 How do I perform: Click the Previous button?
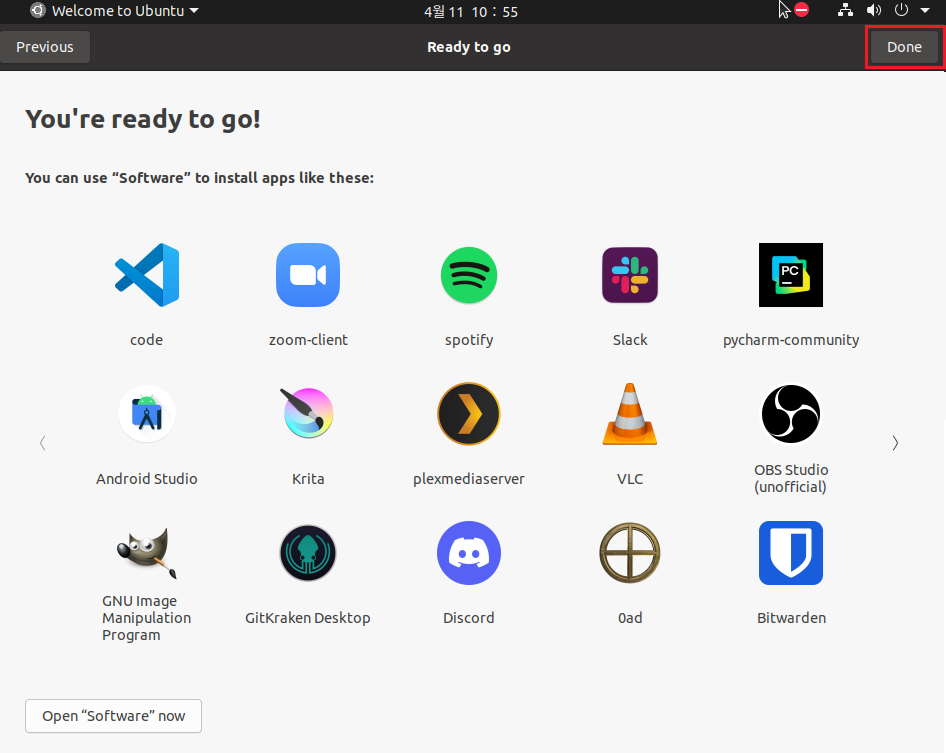click(45, 47)
